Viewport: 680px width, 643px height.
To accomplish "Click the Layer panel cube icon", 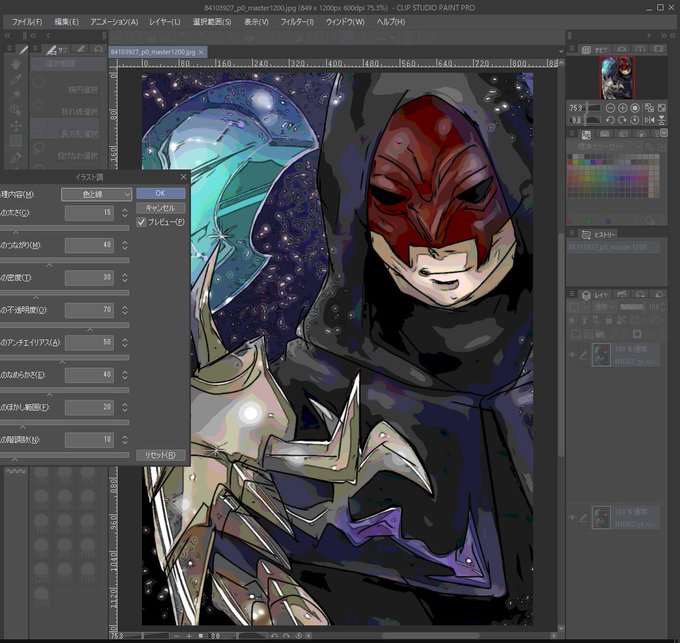I will 586,295.
